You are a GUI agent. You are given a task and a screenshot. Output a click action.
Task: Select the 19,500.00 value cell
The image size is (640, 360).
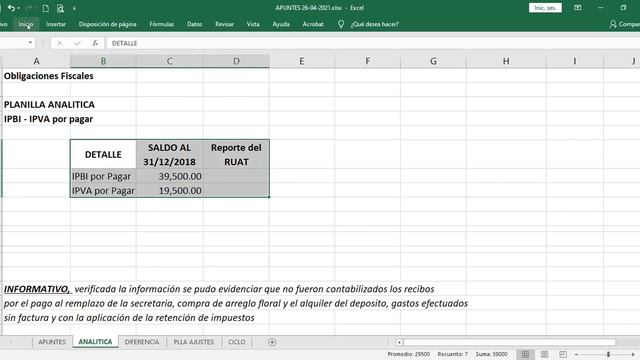click(x=169, y=191)
